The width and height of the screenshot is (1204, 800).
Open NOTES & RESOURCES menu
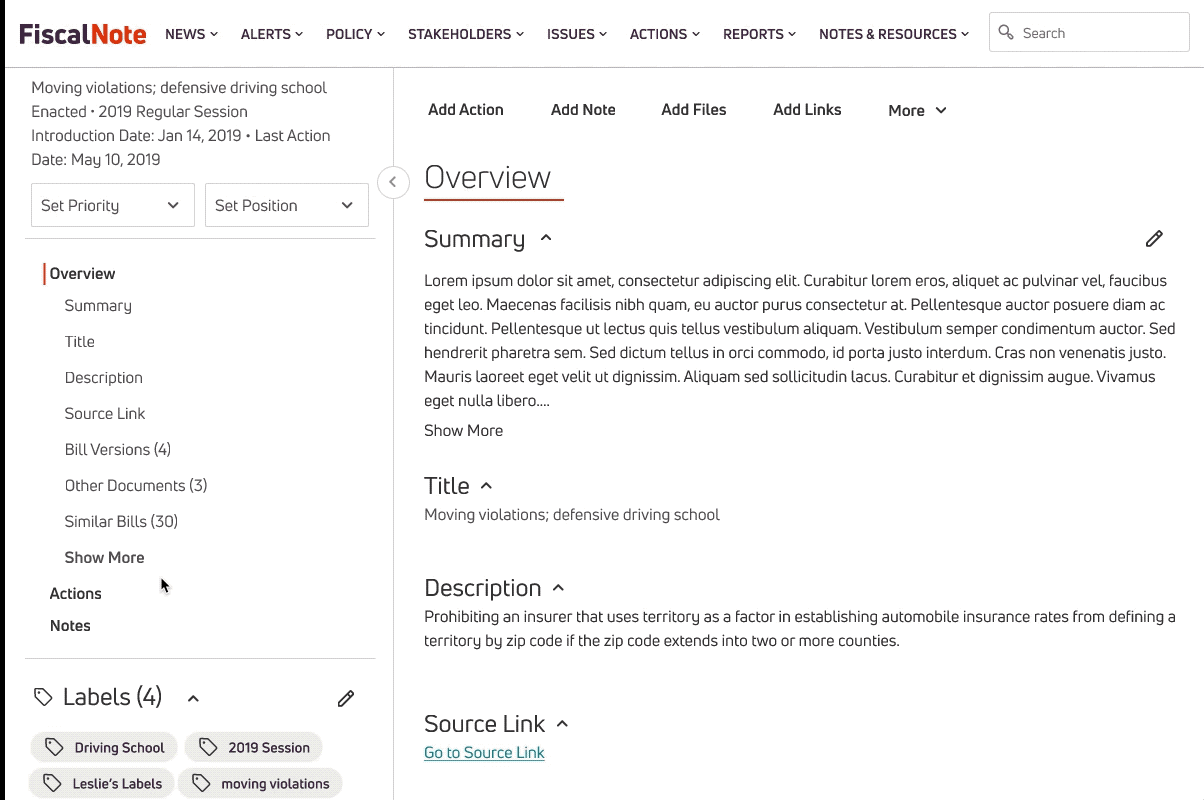click(x=894, y=34)
